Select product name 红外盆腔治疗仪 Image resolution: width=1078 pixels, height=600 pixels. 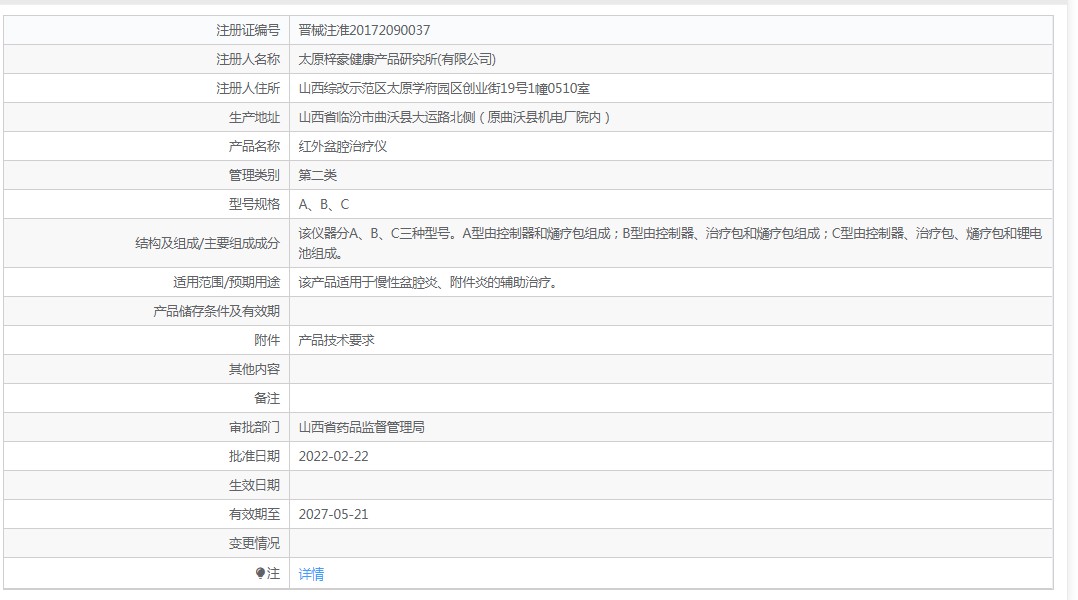pyautogui.click(x=342, y=146)
